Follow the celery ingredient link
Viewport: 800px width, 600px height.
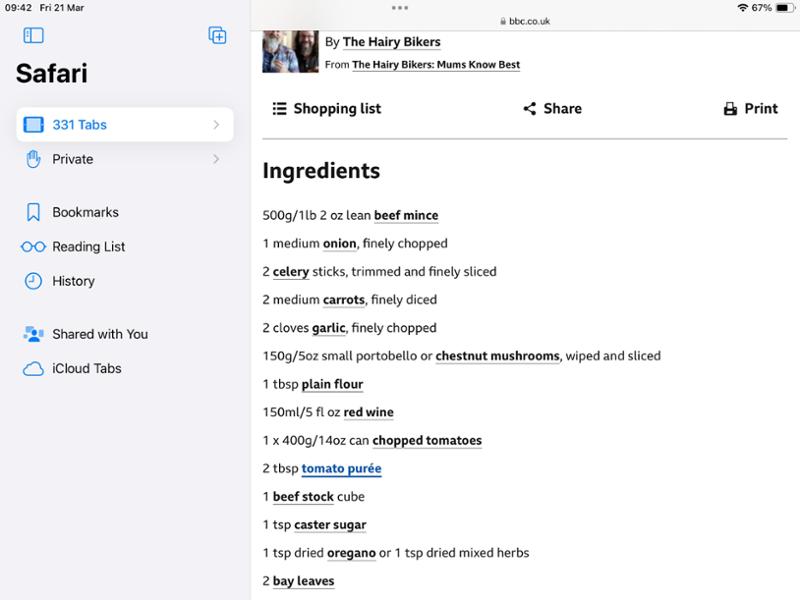[291, 272]
